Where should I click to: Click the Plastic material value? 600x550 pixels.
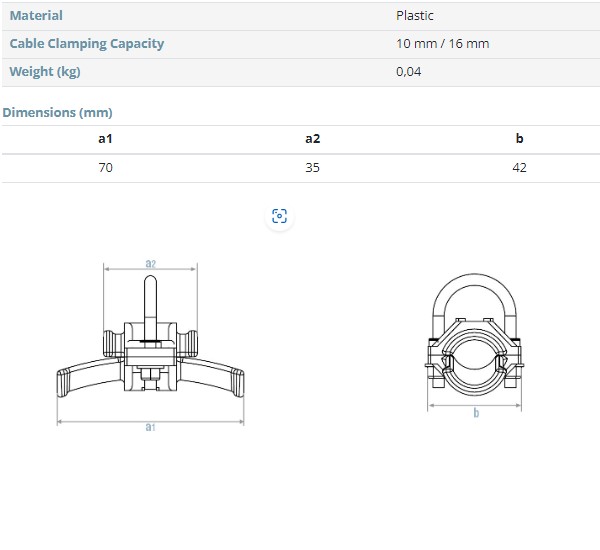tap(415, 15)
